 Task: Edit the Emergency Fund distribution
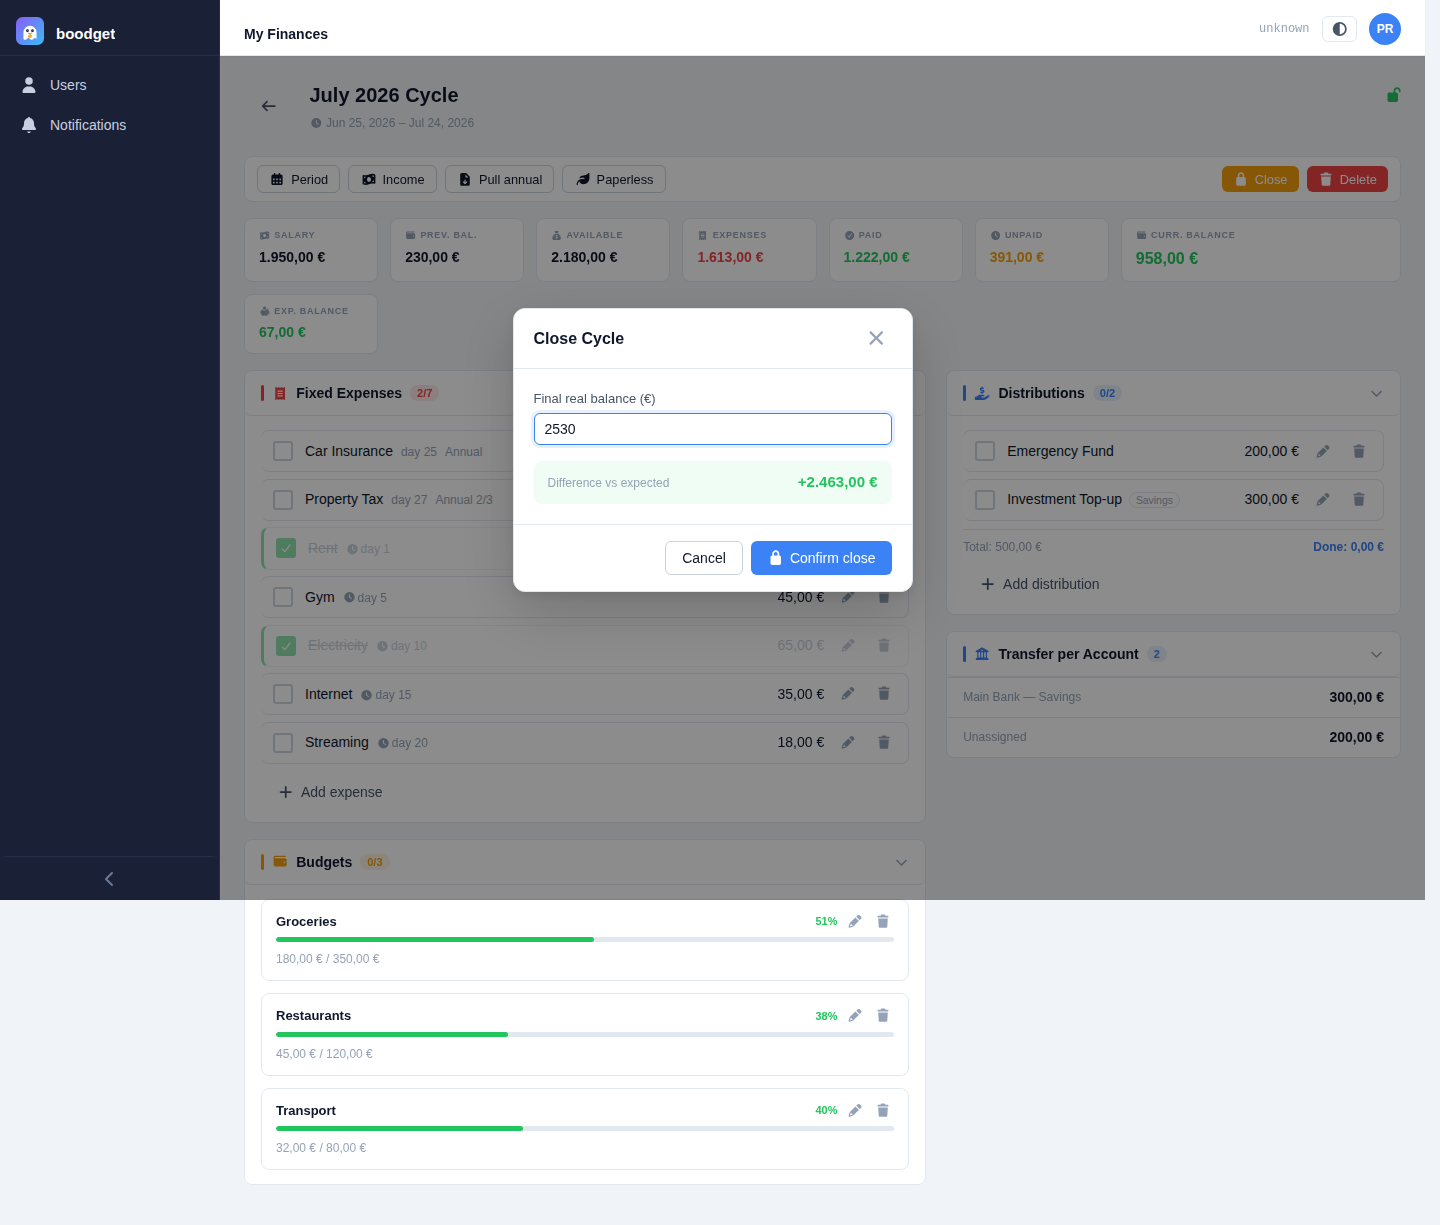pyautogui.click(x=1323, y=451)
